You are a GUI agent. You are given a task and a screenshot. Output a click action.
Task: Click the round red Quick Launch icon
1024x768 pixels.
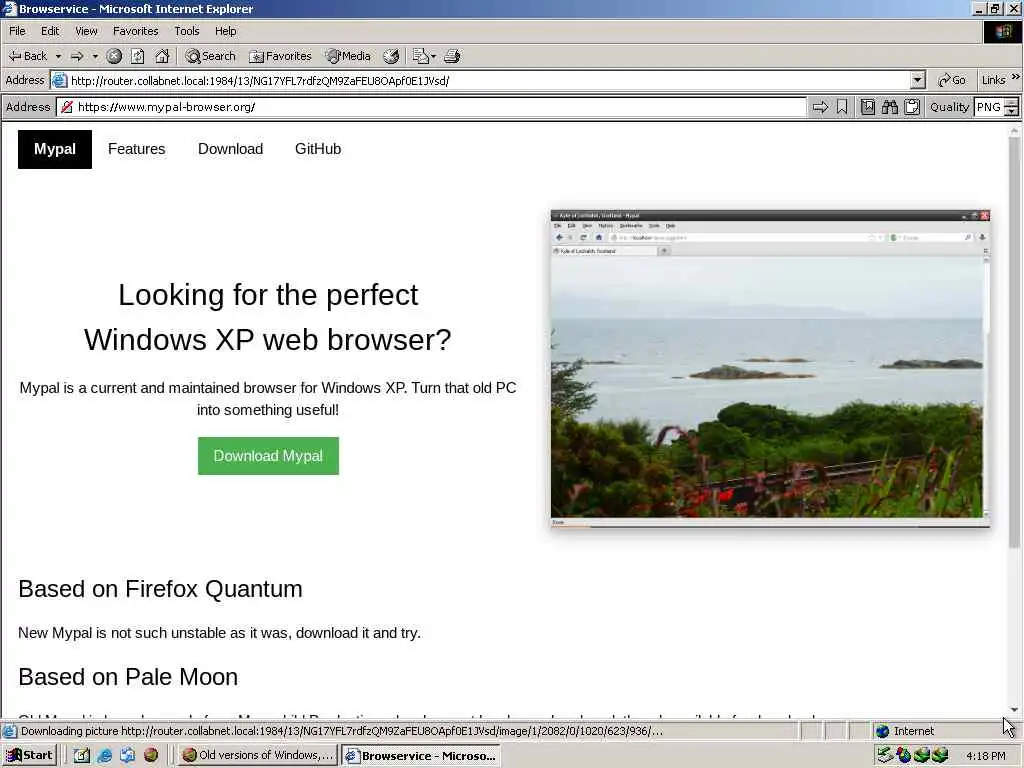click(x=151, y=756)
